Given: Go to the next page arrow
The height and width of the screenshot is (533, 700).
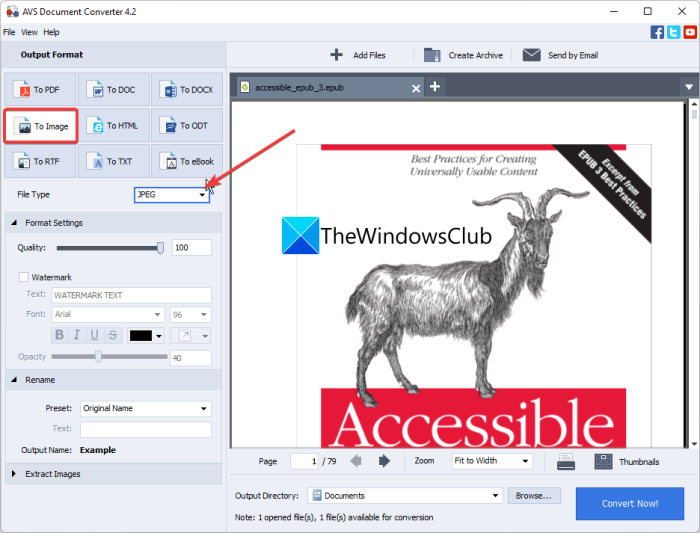Looking at the screenshot, I should click(384, 461).
